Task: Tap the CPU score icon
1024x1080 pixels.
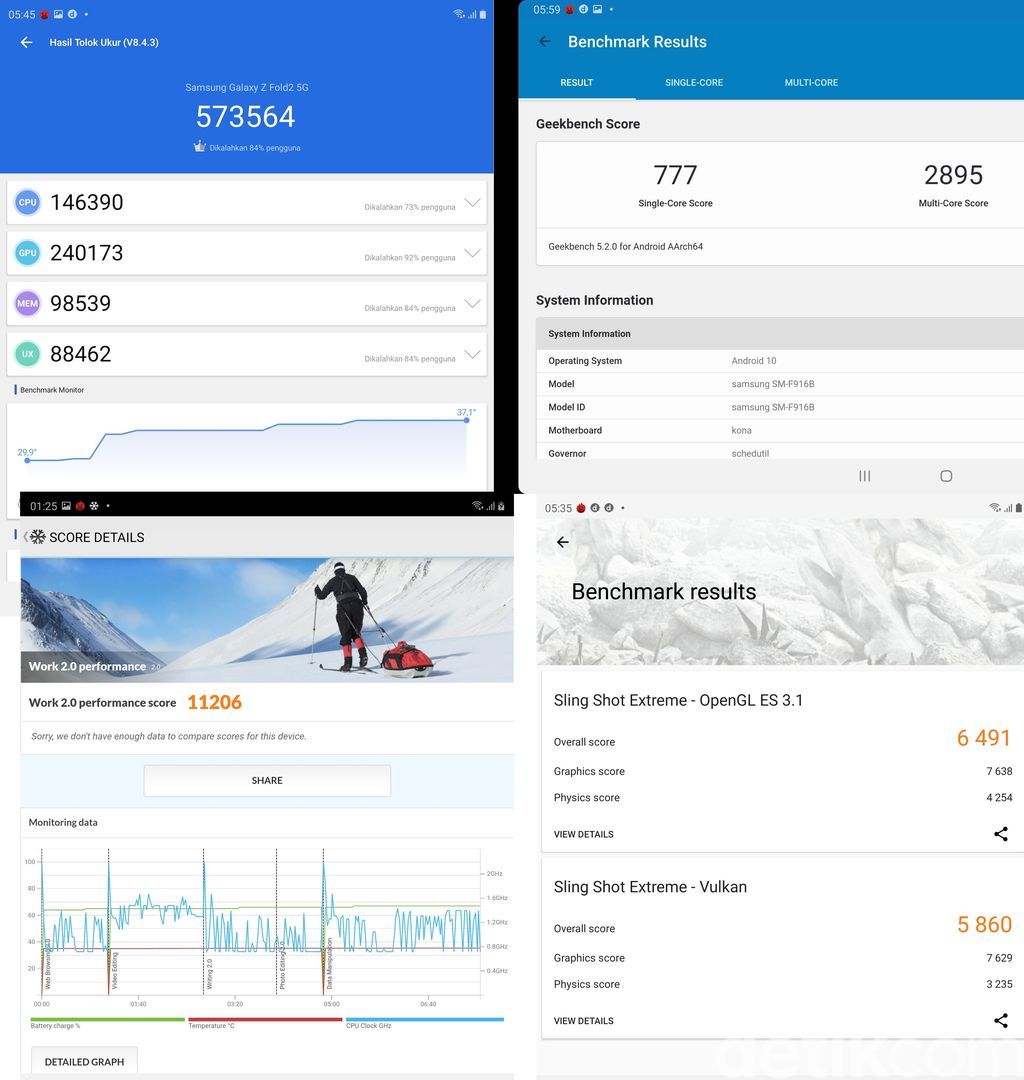Action: point(28,202)
